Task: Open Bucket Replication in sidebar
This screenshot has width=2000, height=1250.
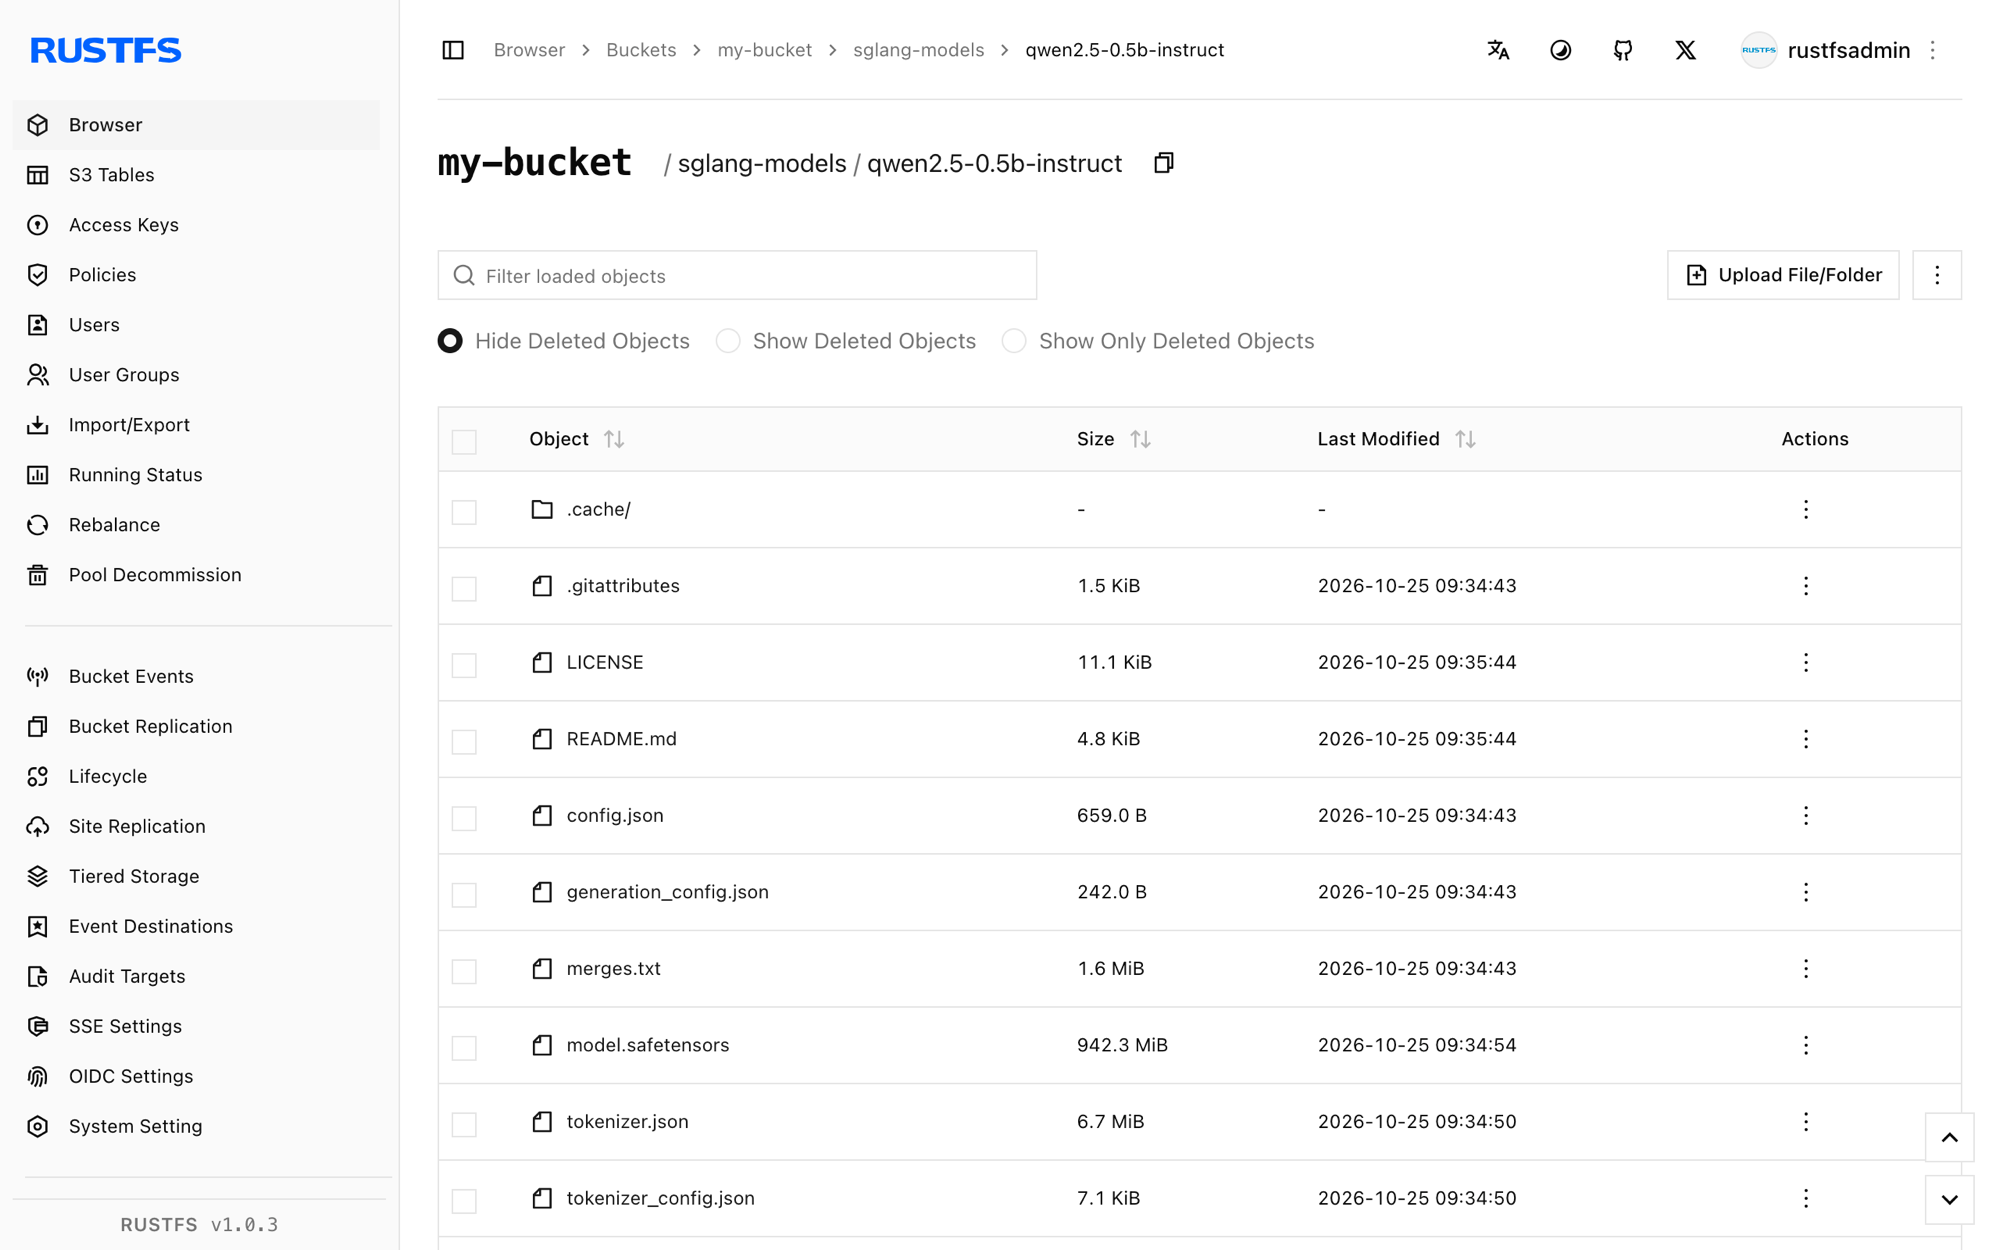Action: tap(196, 726)
